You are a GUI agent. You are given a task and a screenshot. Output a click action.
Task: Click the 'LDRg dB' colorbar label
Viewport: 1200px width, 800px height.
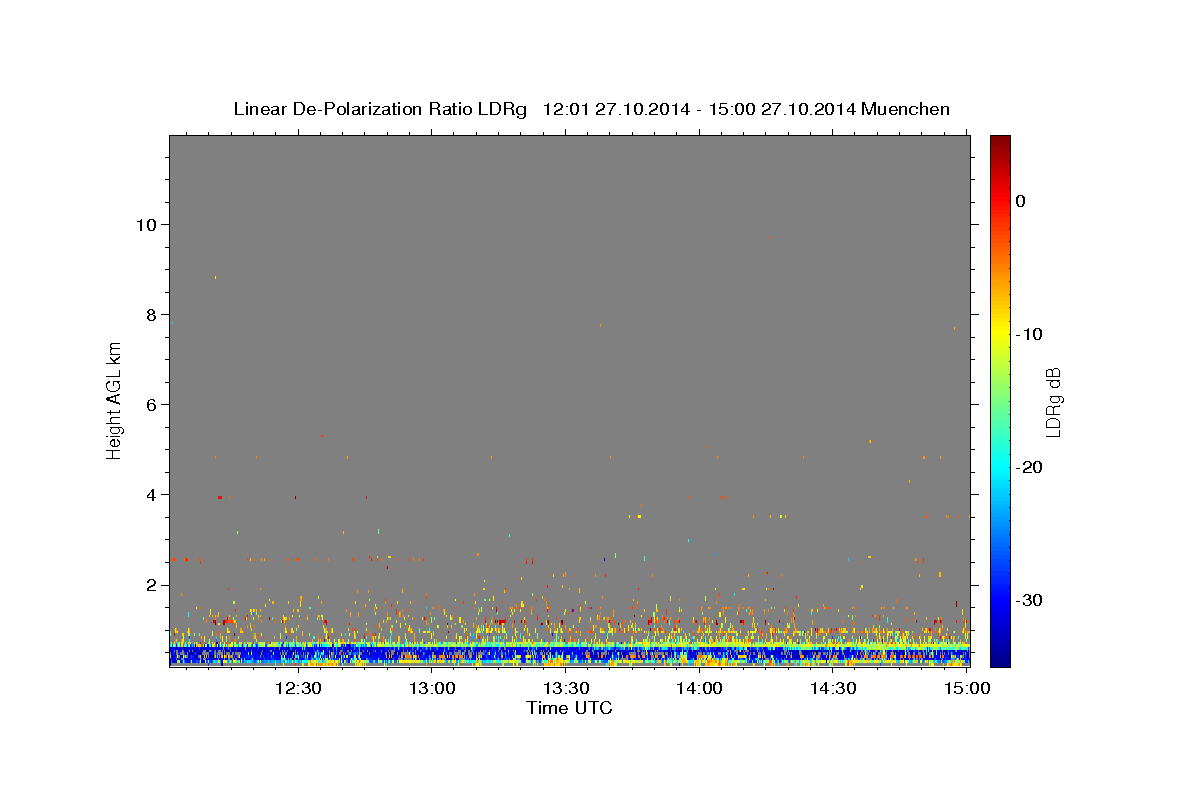tap(1053, 401)
